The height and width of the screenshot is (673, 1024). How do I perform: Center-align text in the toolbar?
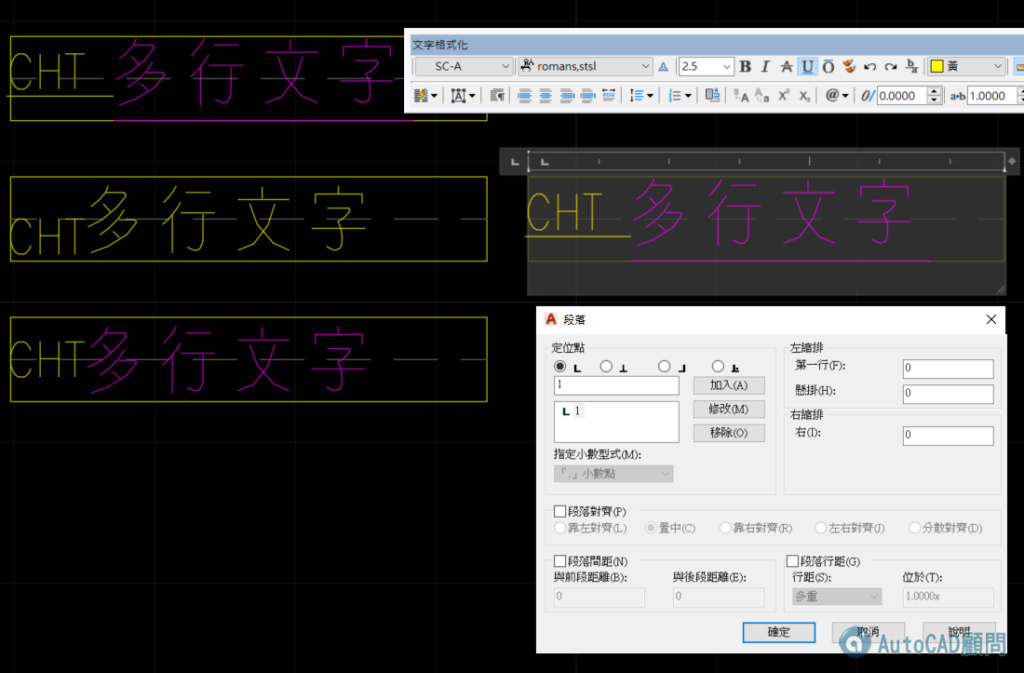[x=545, y=96]
